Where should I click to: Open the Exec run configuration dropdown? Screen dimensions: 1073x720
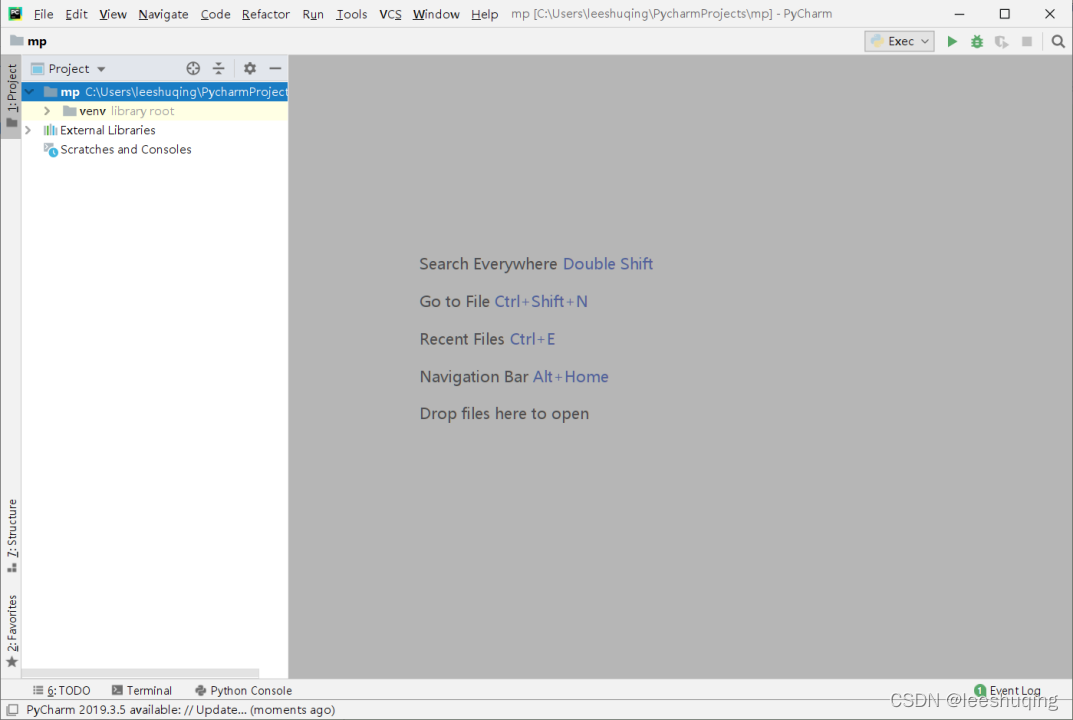[899, 41]
